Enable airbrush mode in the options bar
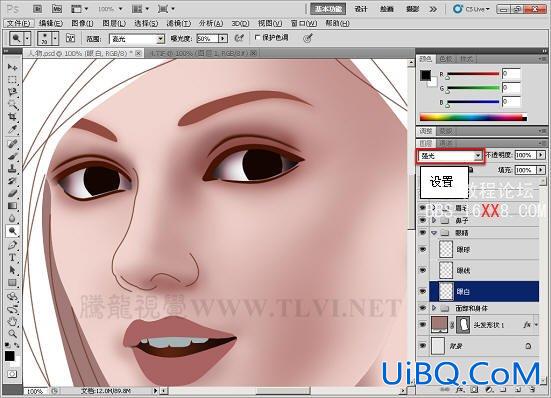This screenshot has height=398, width=551. click(x=239, y=38)
